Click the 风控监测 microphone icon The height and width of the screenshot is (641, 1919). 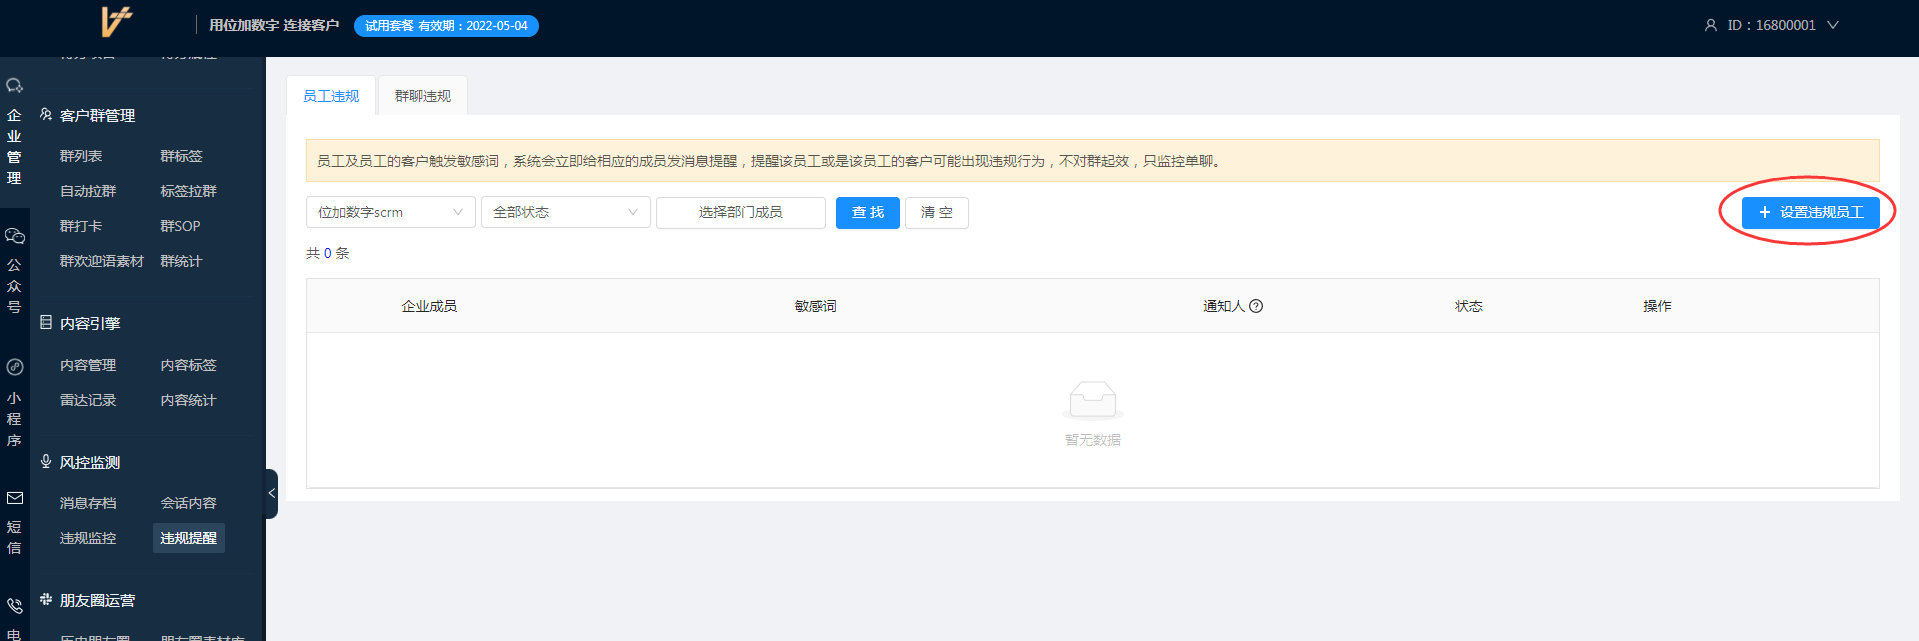click(x=46, y=462)
